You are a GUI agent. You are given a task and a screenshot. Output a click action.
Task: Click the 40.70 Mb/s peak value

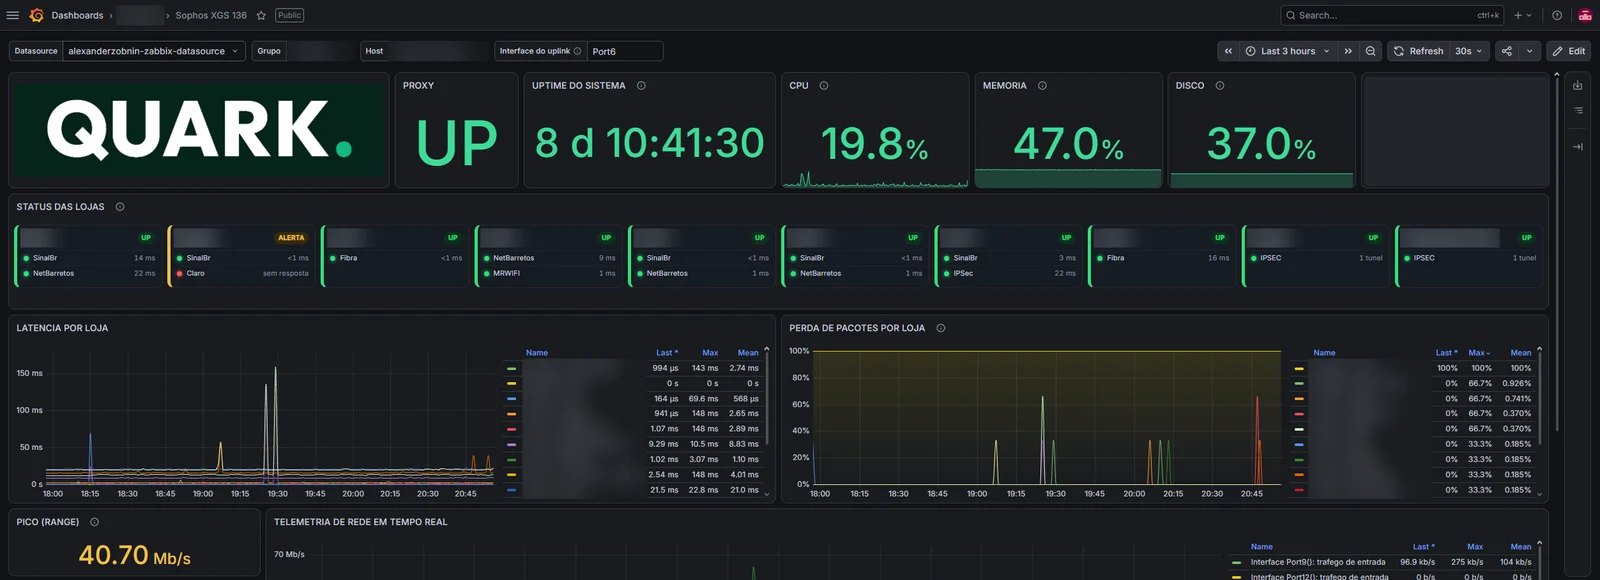135,555
